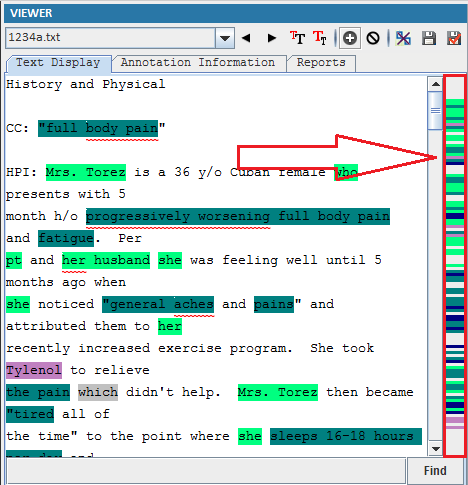Select the highlighted Tylenol annotation
The image size is (468, 485).
tap(34, 370)
